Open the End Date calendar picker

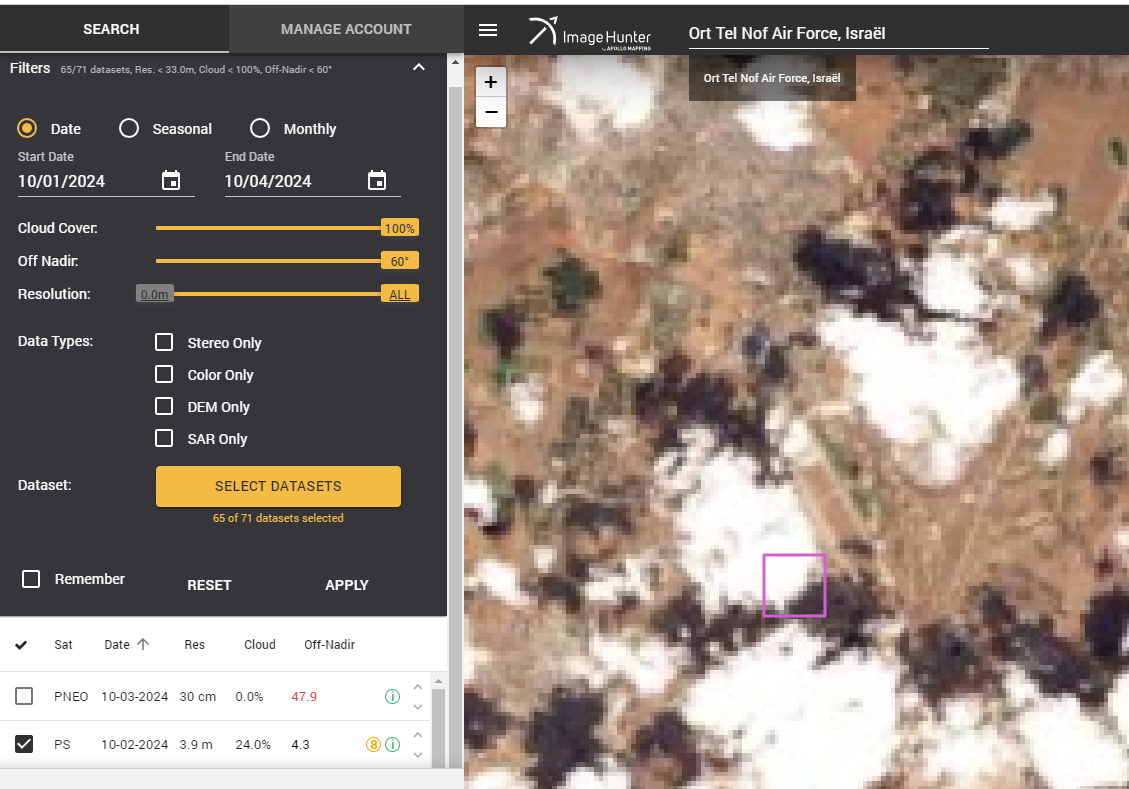click(x=377, y=180)
